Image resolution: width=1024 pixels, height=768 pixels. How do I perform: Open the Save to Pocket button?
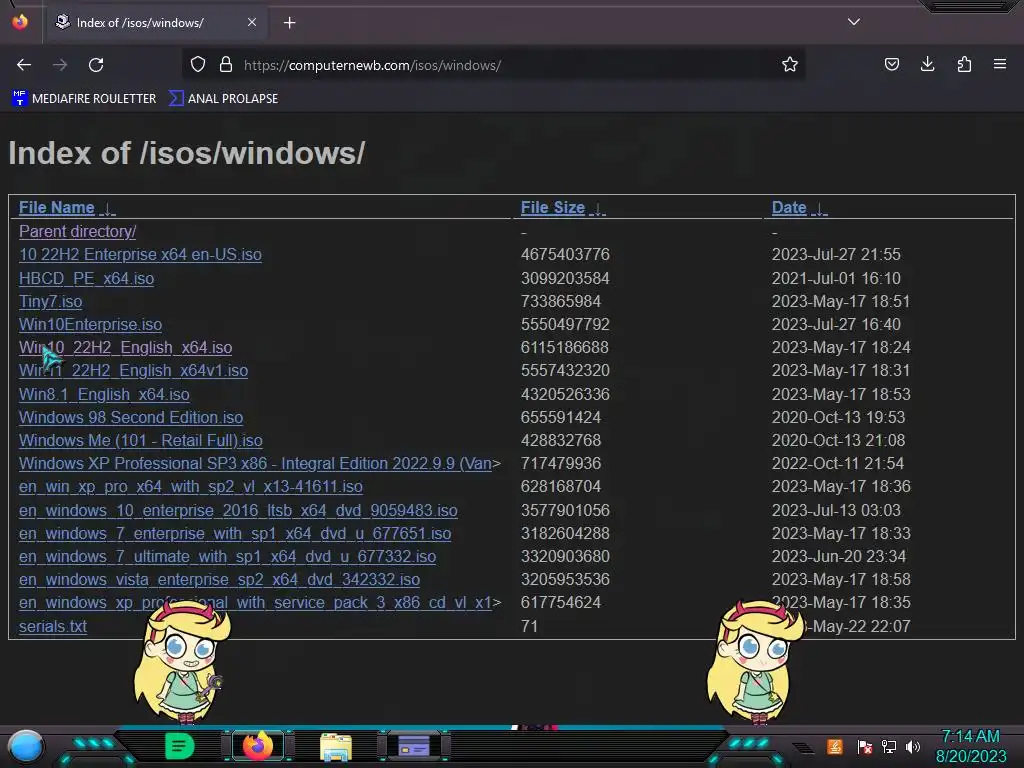(x=891, y=65)
